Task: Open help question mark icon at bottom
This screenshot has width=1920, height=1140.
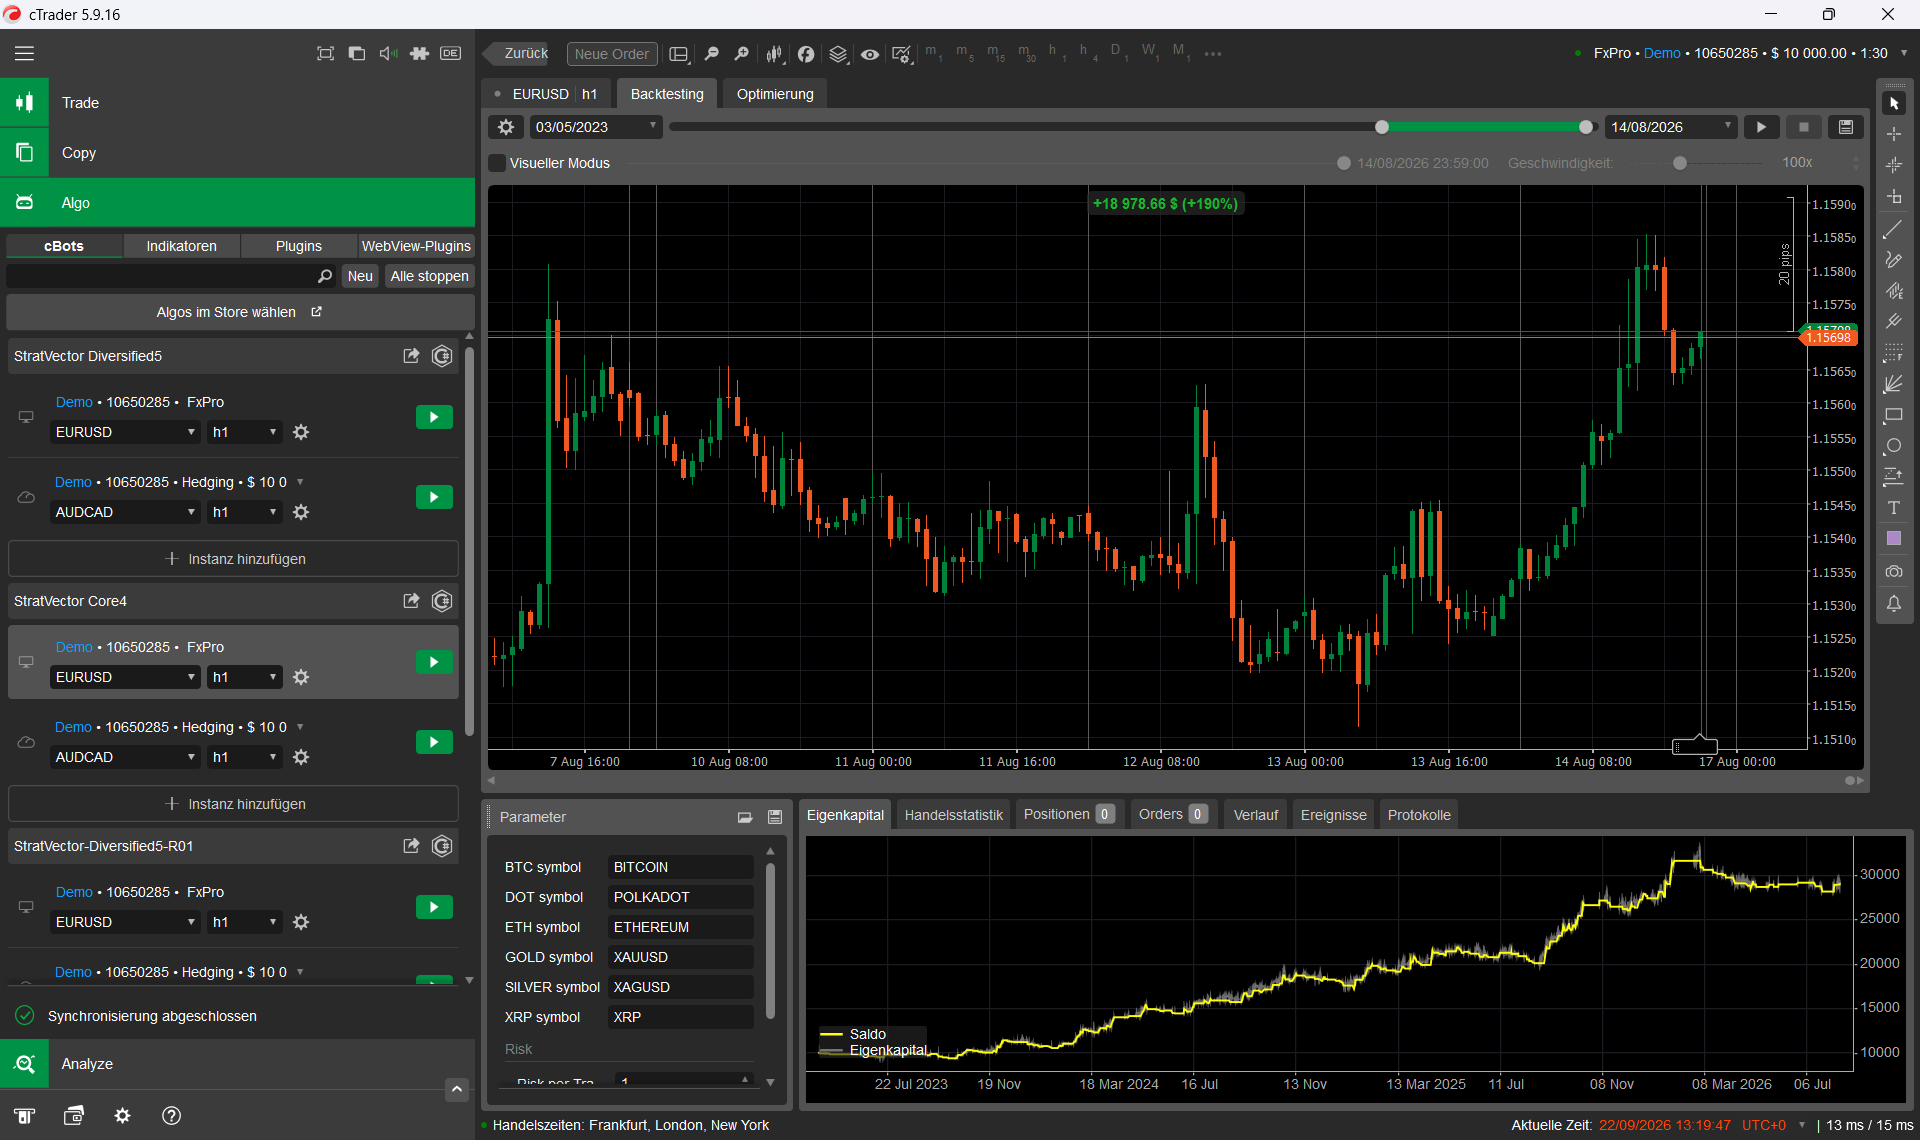Action: (171, 1116)
